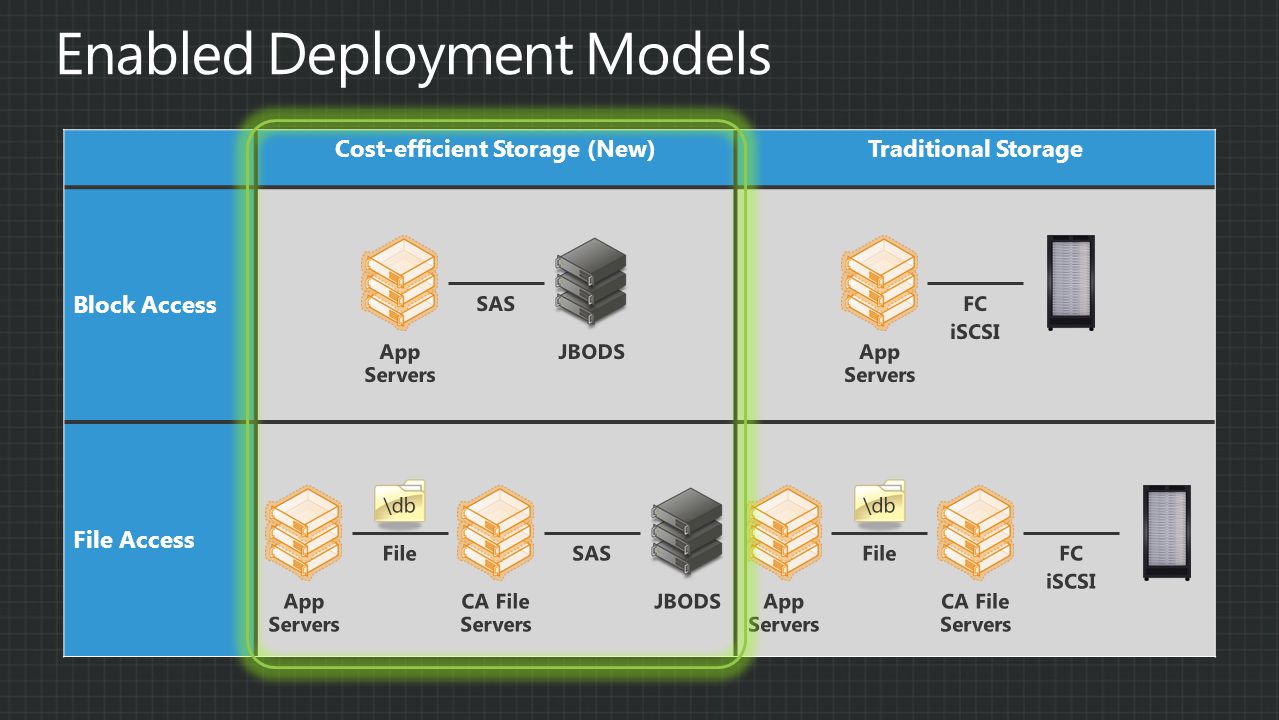Select 'App Servers' text in Traditional File Access cell
This screenshot has width=1279, height=720.
(784, 614)
